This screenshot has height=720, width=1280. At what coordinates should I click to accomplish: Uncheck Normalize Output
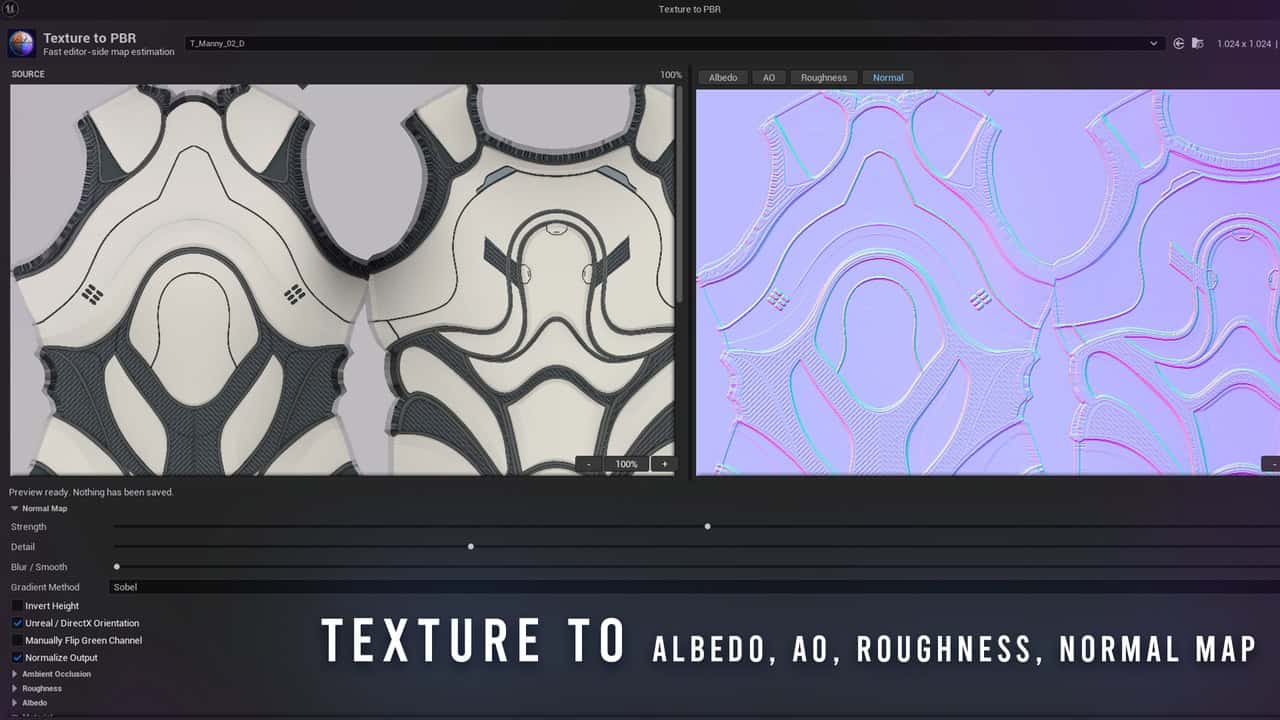pyautogui.click(x=17, y=658)
